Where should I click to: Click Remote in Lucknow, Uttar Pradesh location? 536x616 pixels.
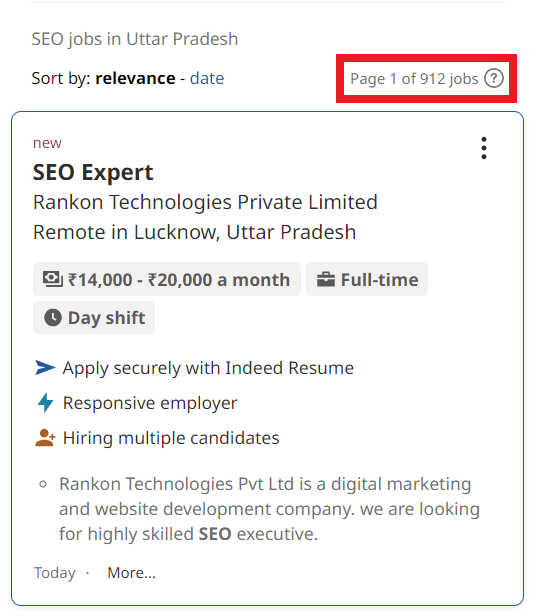click(195, 232)
